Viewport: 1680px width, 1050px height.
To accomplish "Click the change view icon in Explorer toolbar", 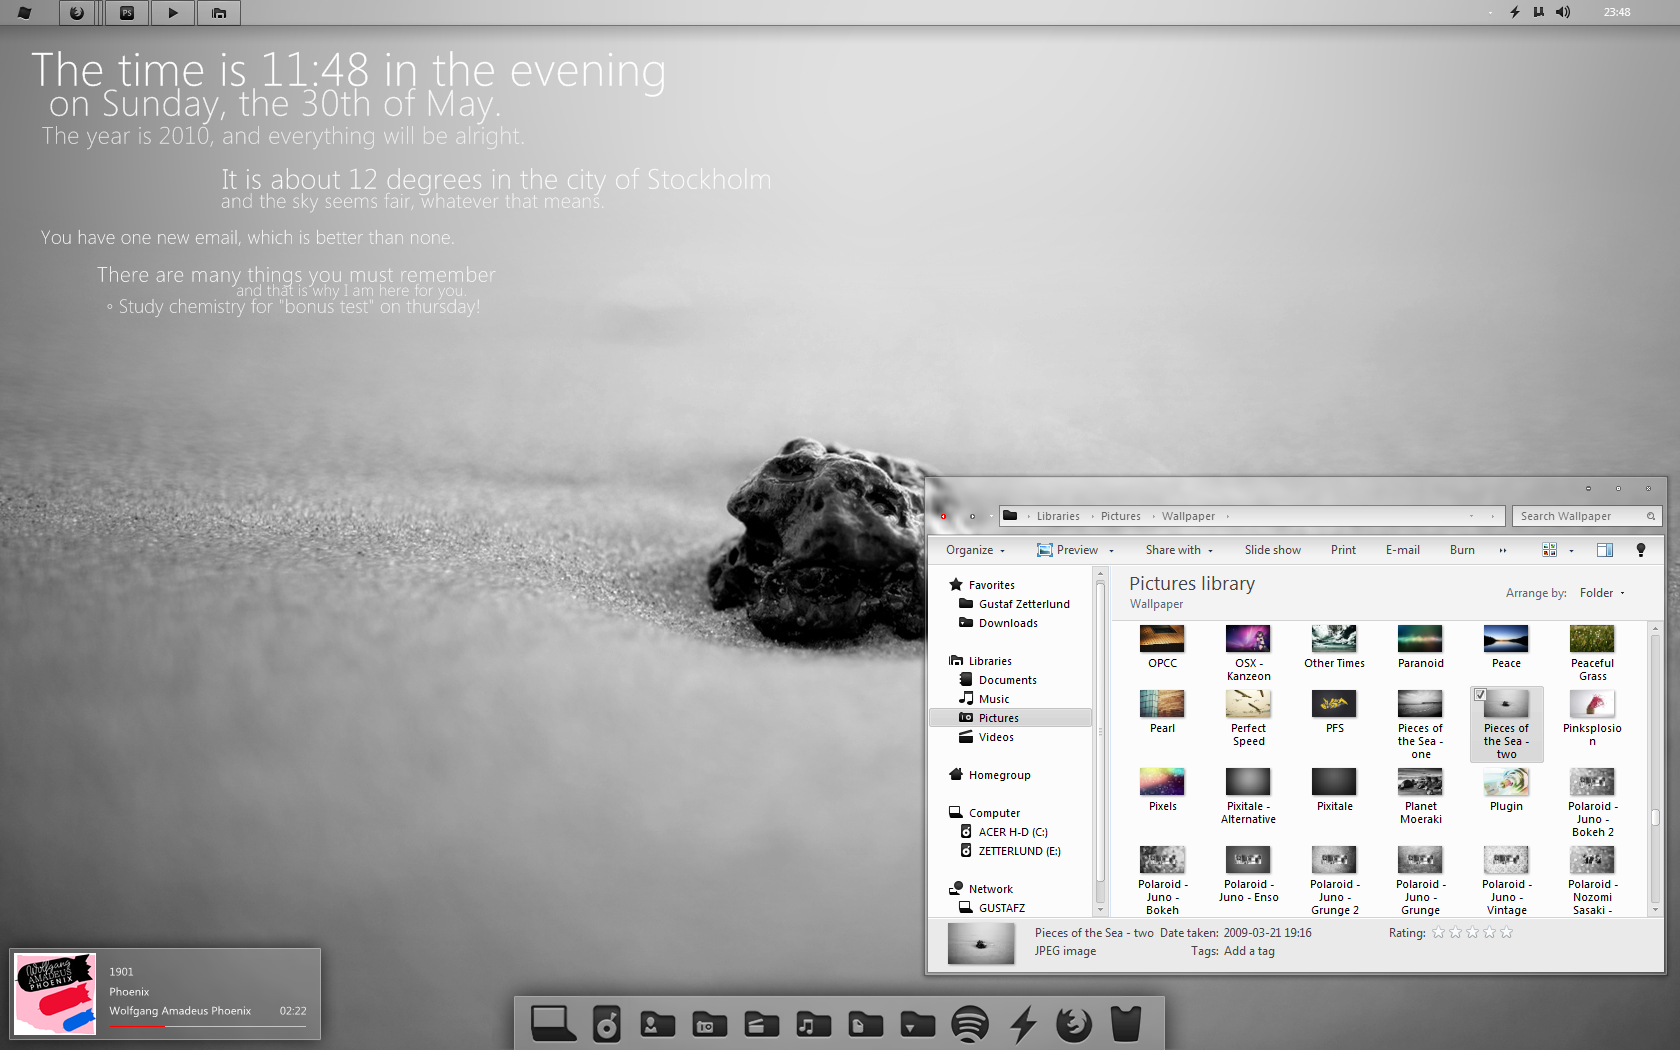I will coord(1549,550).
